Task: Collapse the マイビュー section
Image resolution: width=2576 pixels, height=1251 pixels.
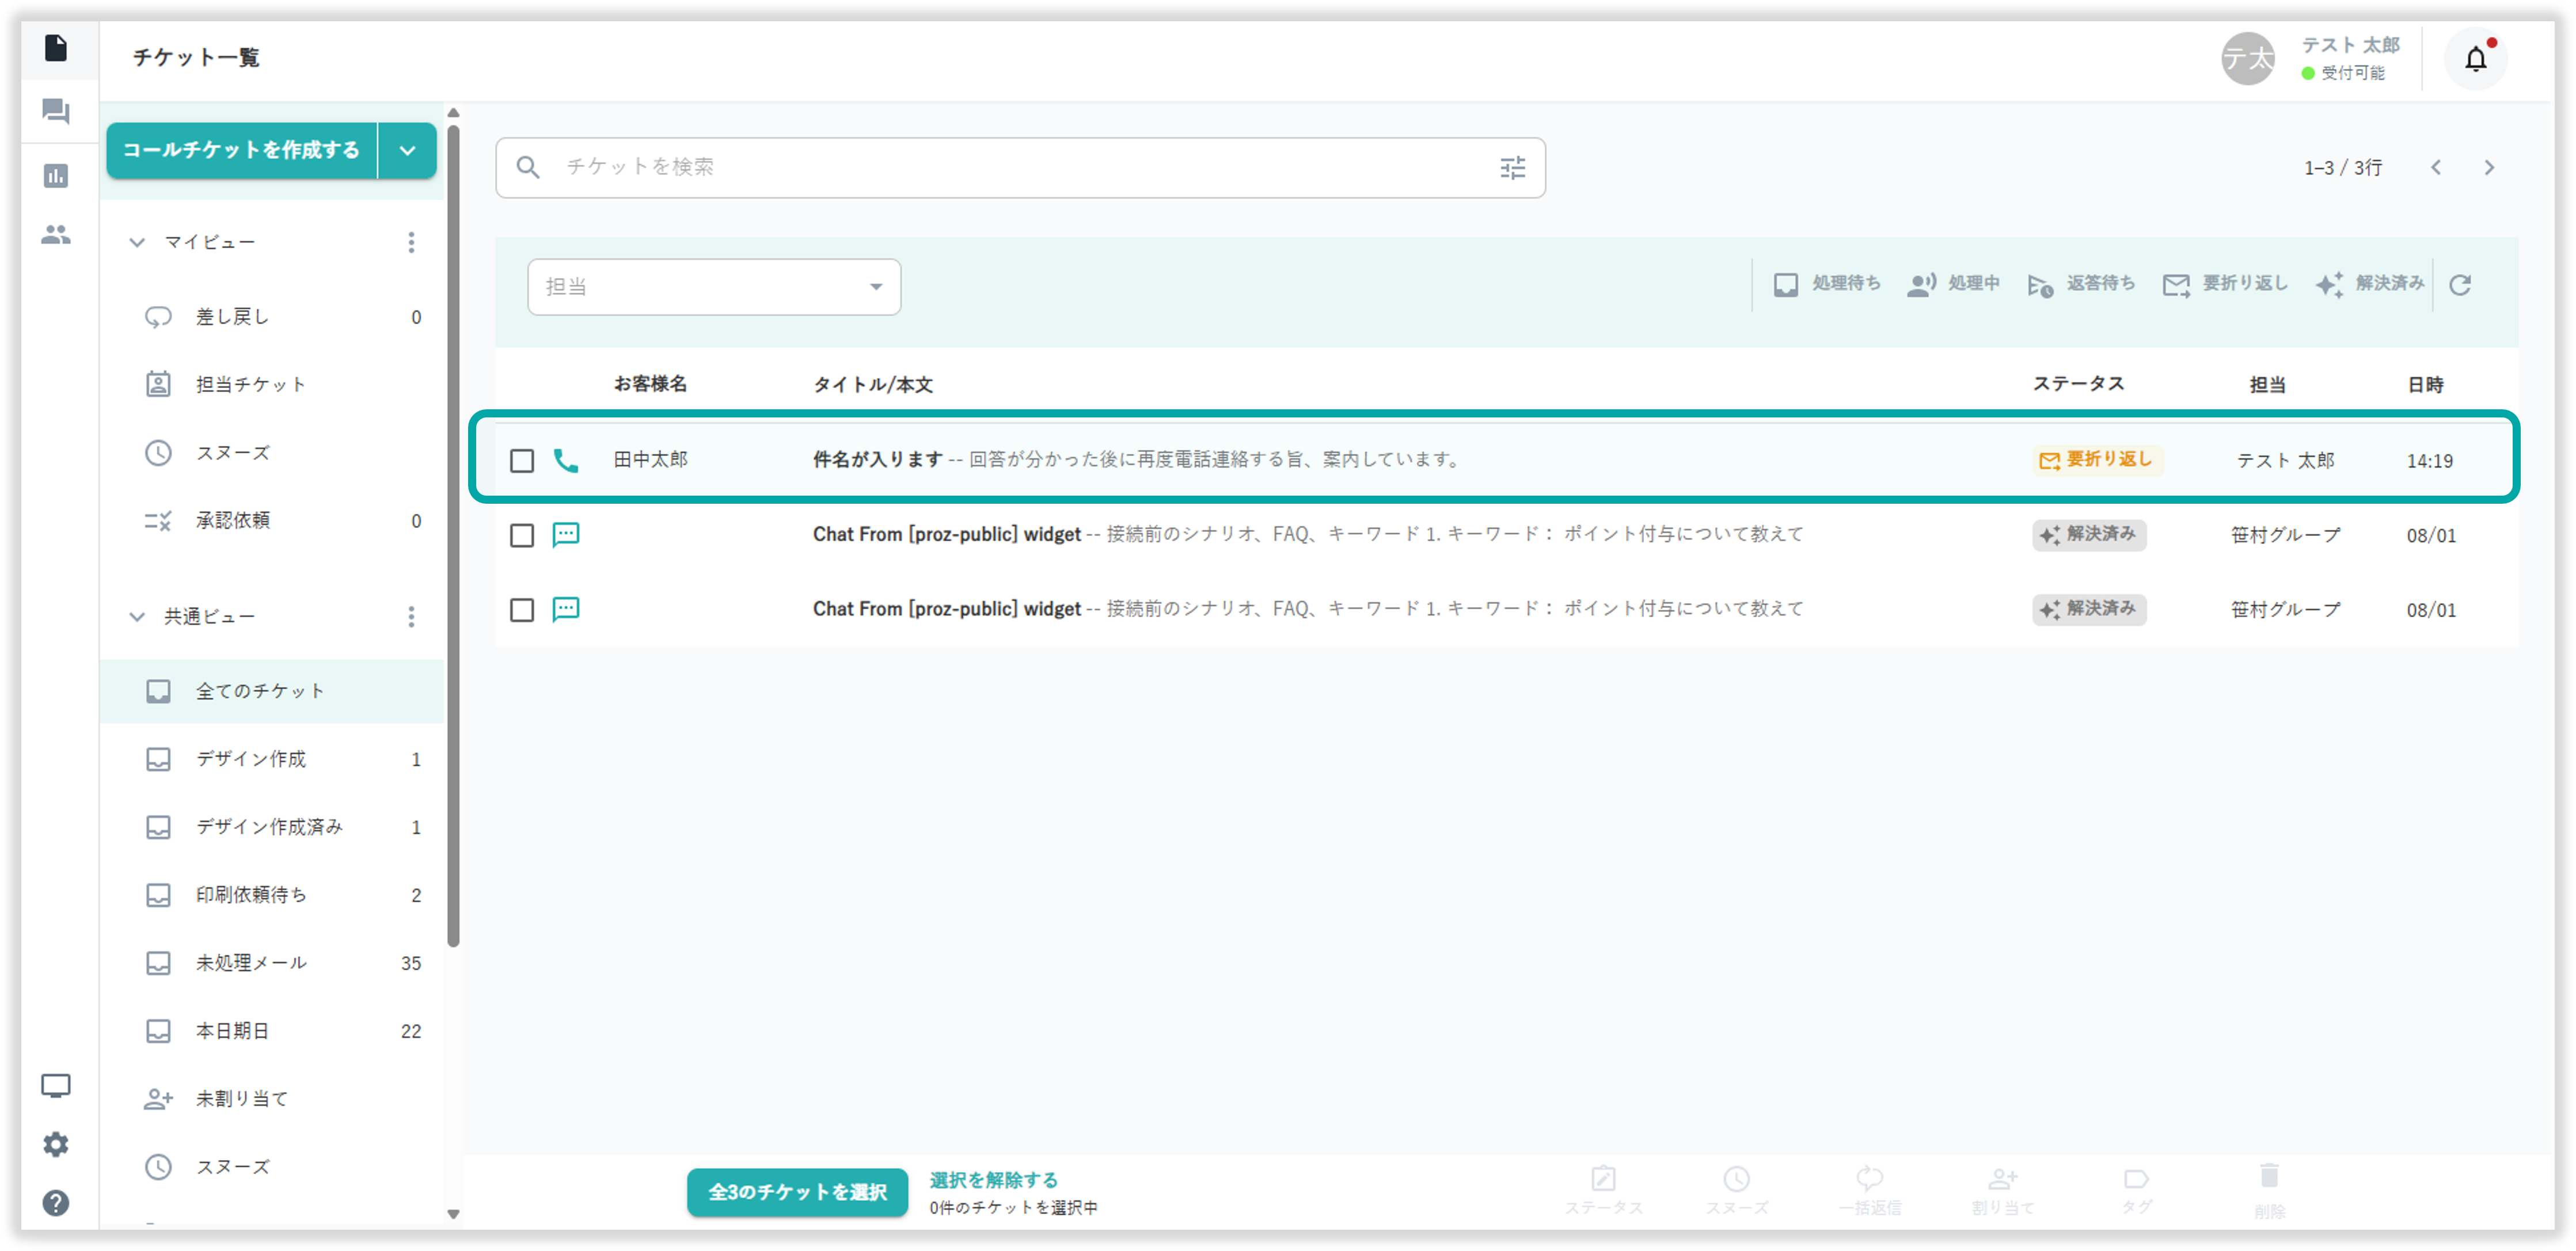Action: tap(137, 243)
